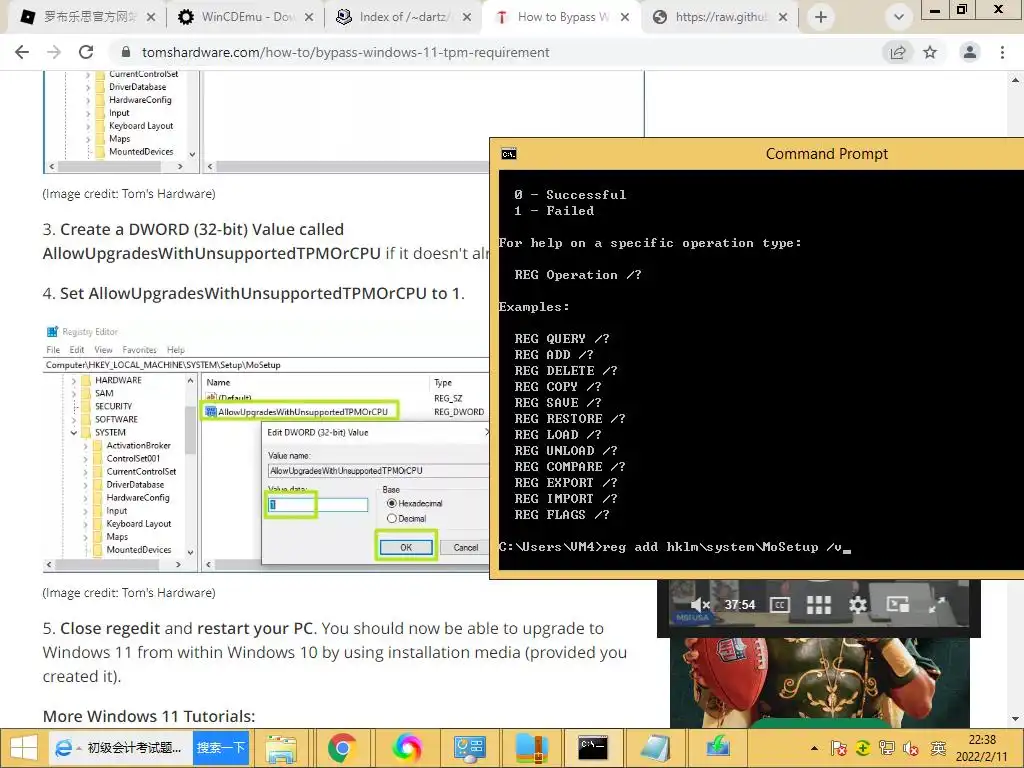
Task: Show hidden system tray icons
Action: [814, 749]
